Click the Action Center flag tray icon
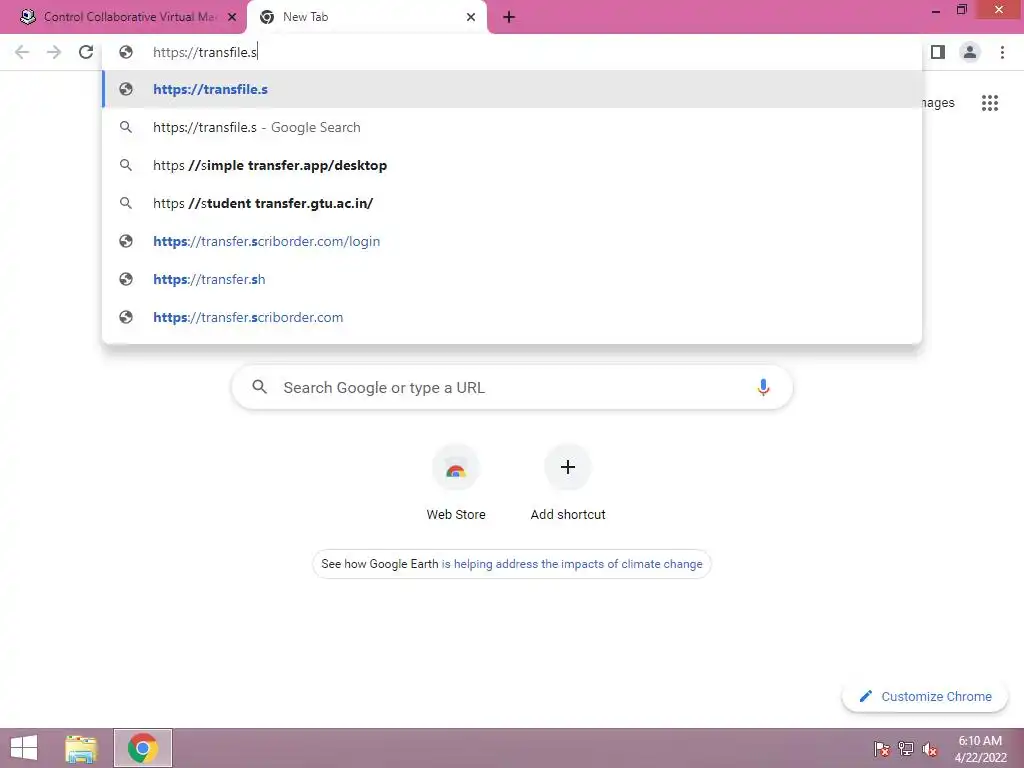This screenshot has height=768, width=1024. [x=881, y=748]
